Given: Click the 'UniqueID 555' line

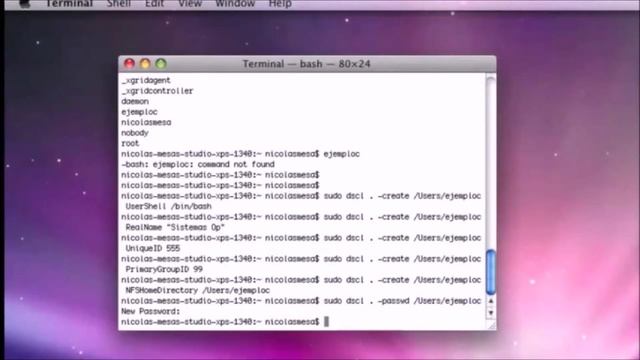Looking at the screenshot, I should point(153,248).
